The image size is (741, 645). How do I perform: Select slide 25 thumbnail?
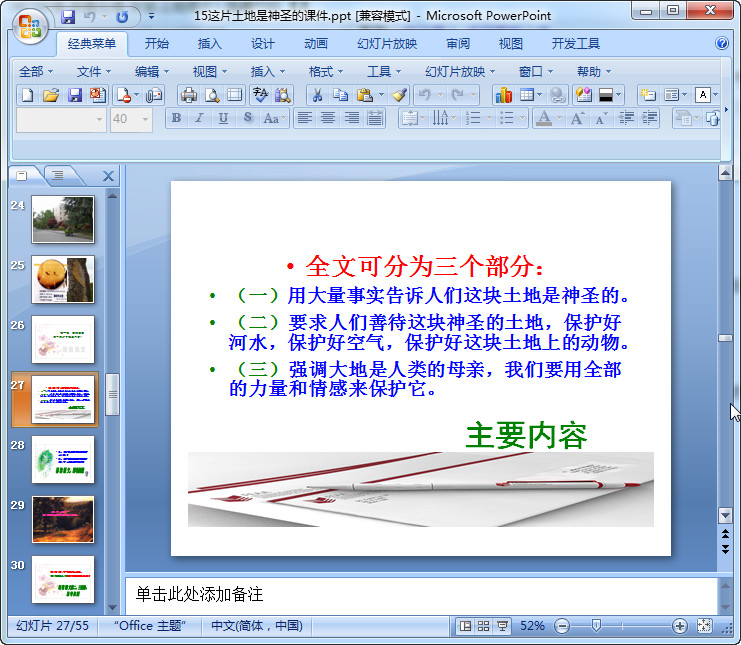[63, 279]
